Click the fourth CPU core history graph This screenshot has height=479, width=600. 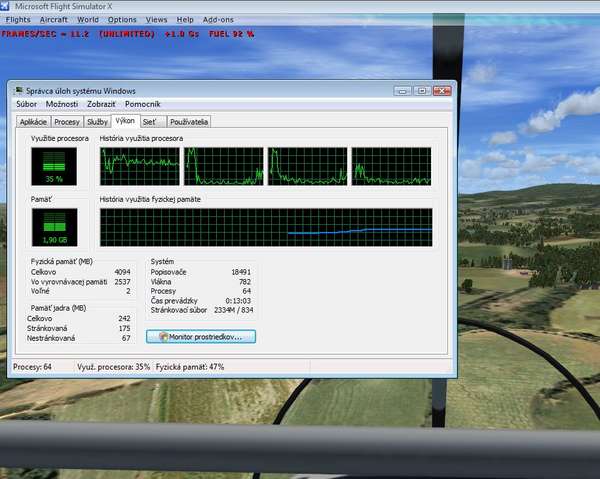(x=391, y=166)
